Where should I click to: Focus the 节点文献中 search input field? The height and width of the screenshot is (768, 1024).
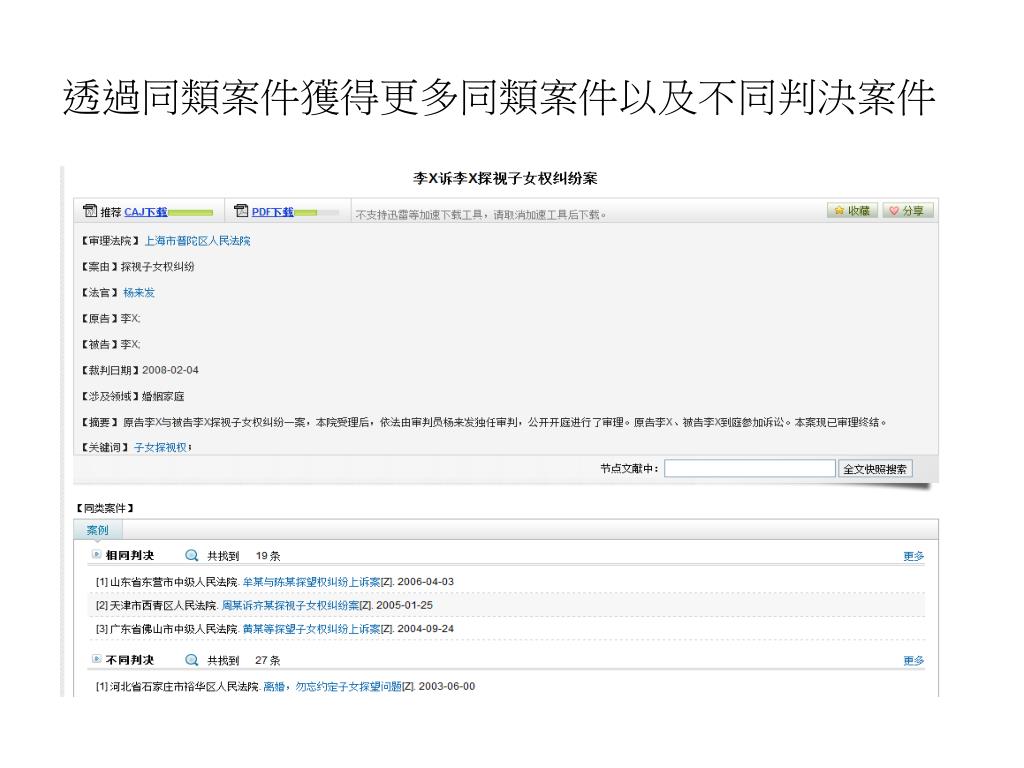(750, 468)
